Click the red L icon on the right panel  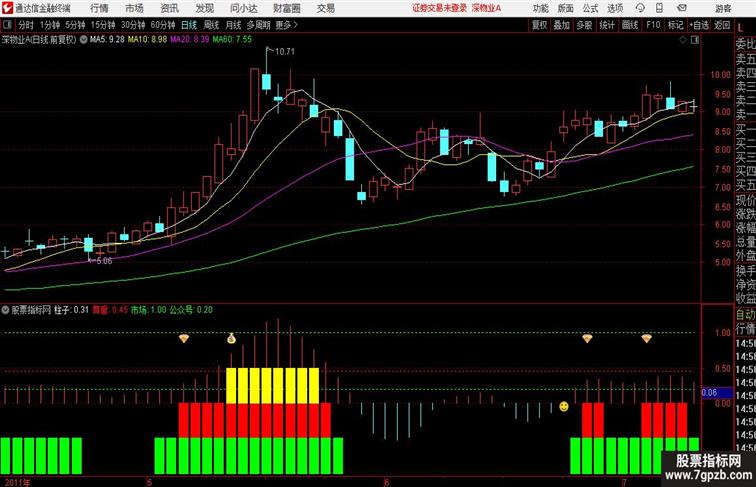(740, 28)
